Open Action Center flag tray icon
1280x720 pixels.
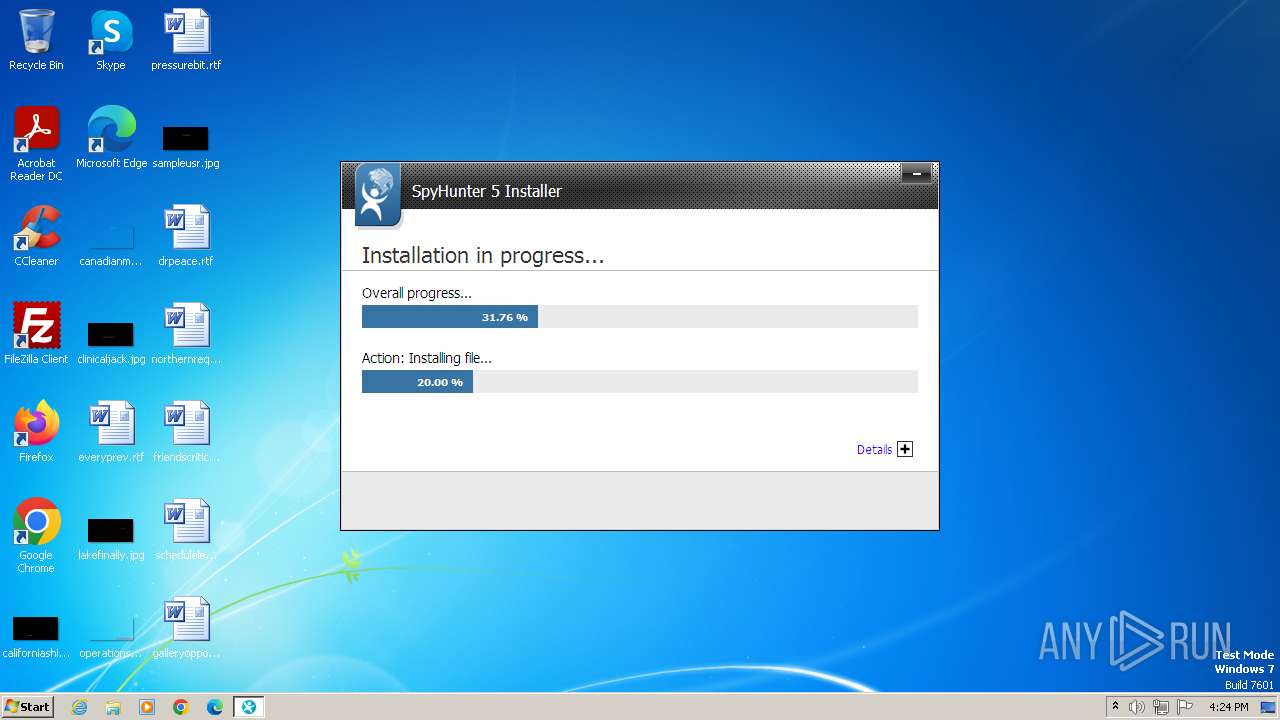pyautogui.click(x=1185, y=707)
